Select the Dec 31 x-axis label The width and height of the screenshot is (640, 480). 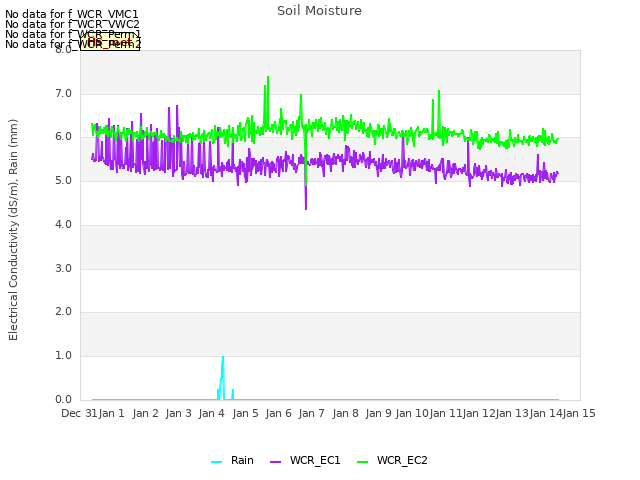80,413
